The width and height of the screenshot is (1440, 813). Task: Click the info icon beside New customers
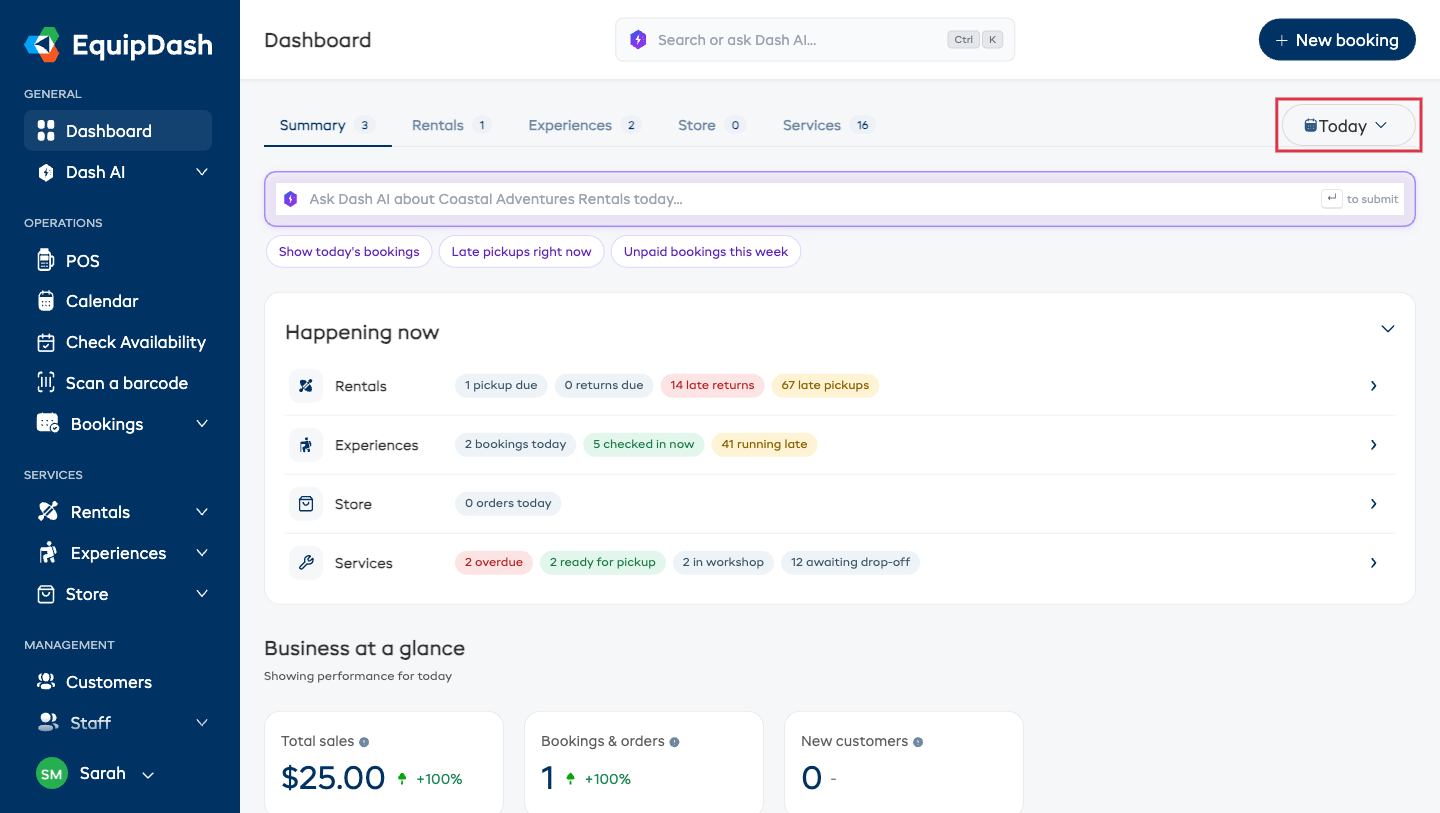click(x=918, y=742)
